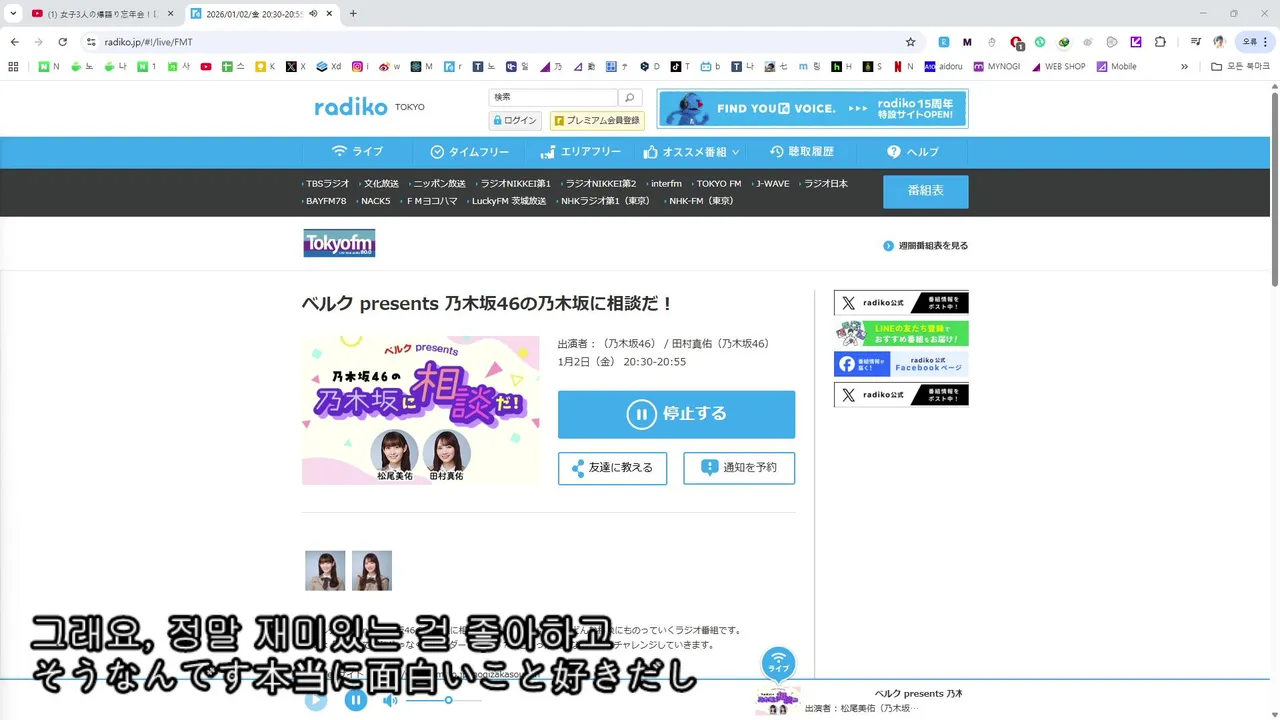Open the radiko Facebook page banner
Image resolution: width=1280 pixels, height=720 pixels.
901,364
